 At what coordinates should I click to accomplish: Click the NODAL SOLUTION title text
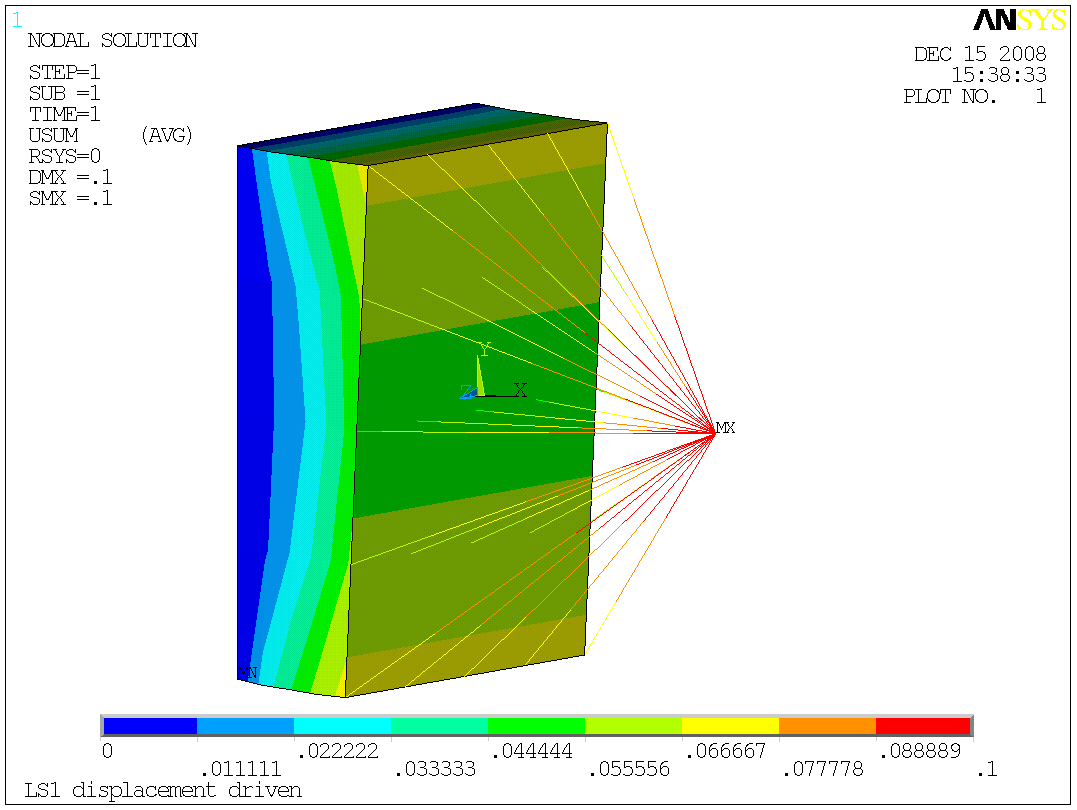[112, 41]
